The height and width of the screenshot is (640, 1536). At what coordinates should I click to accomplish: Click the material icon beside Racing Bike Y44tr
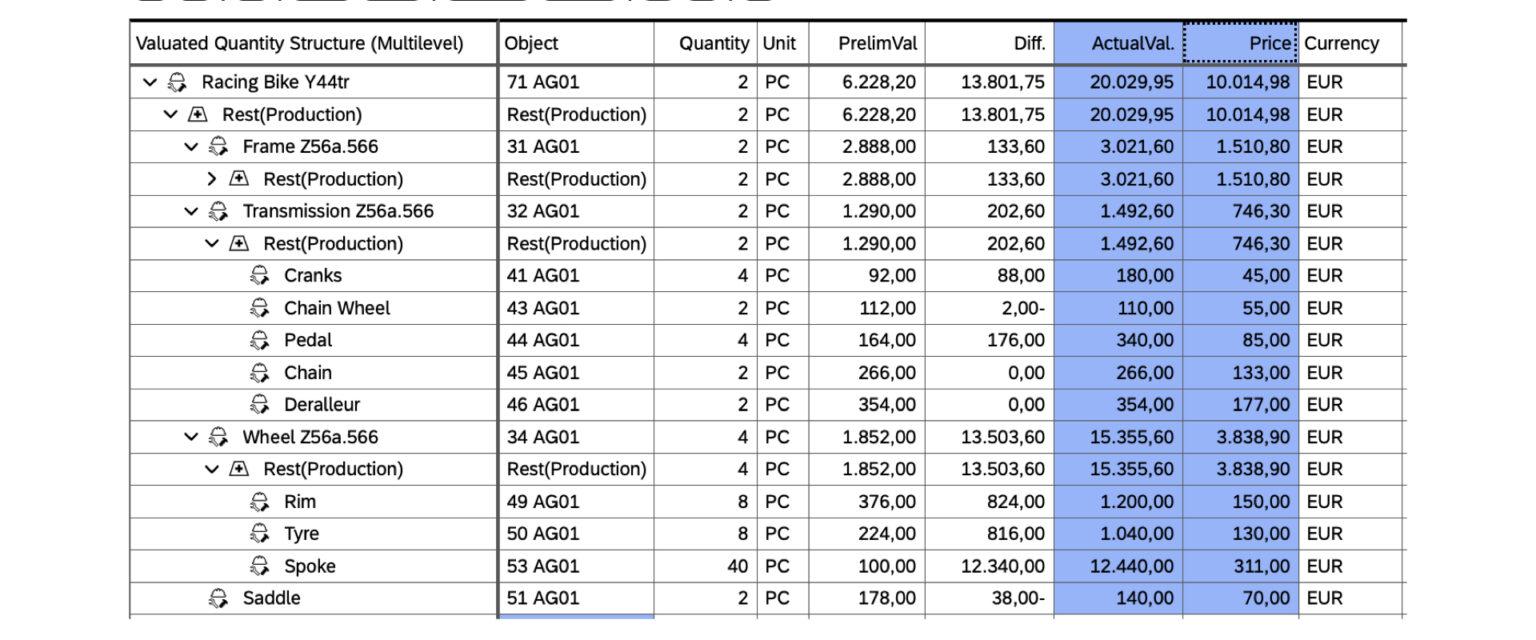(x=178, y=82)
